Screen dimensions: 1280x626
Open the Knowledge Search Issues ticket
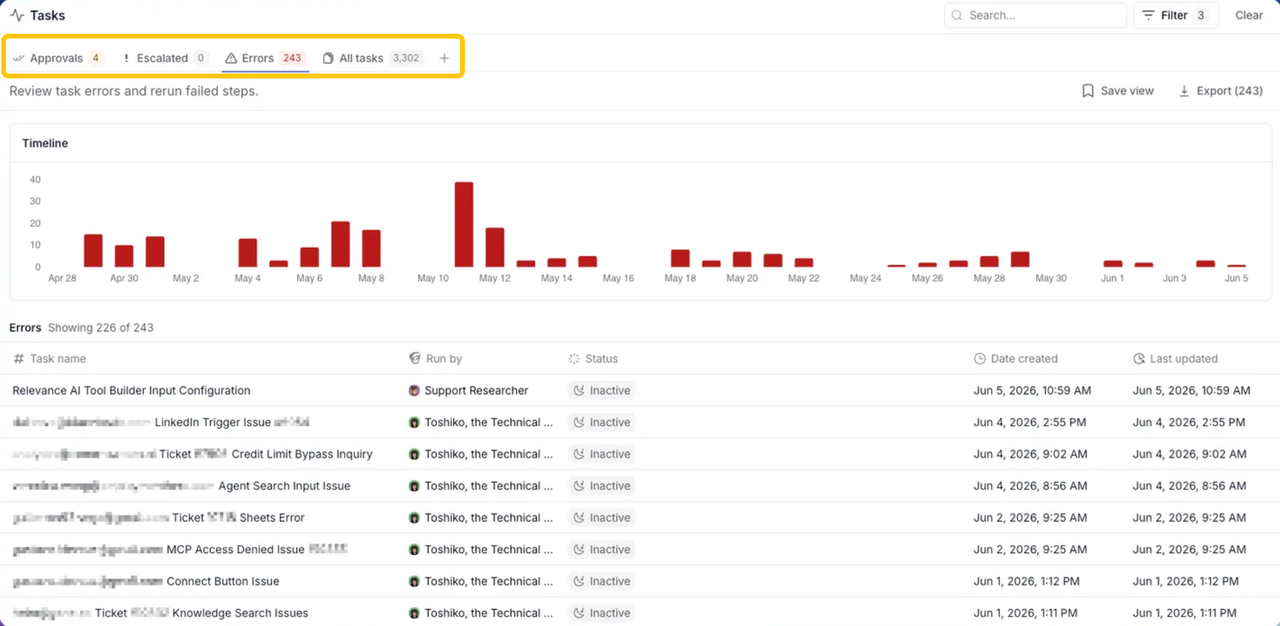[x=160, y=613]
